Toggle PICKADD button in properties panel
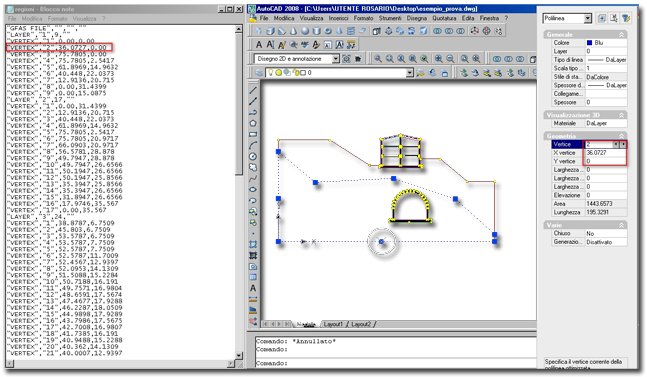The width and height of the screenshot is (647, 377). [x=602, y=18]
